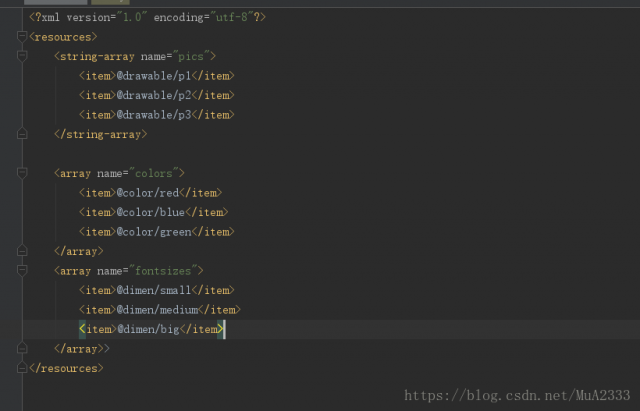Click the "colors" name attribute value

click(154, 173)
